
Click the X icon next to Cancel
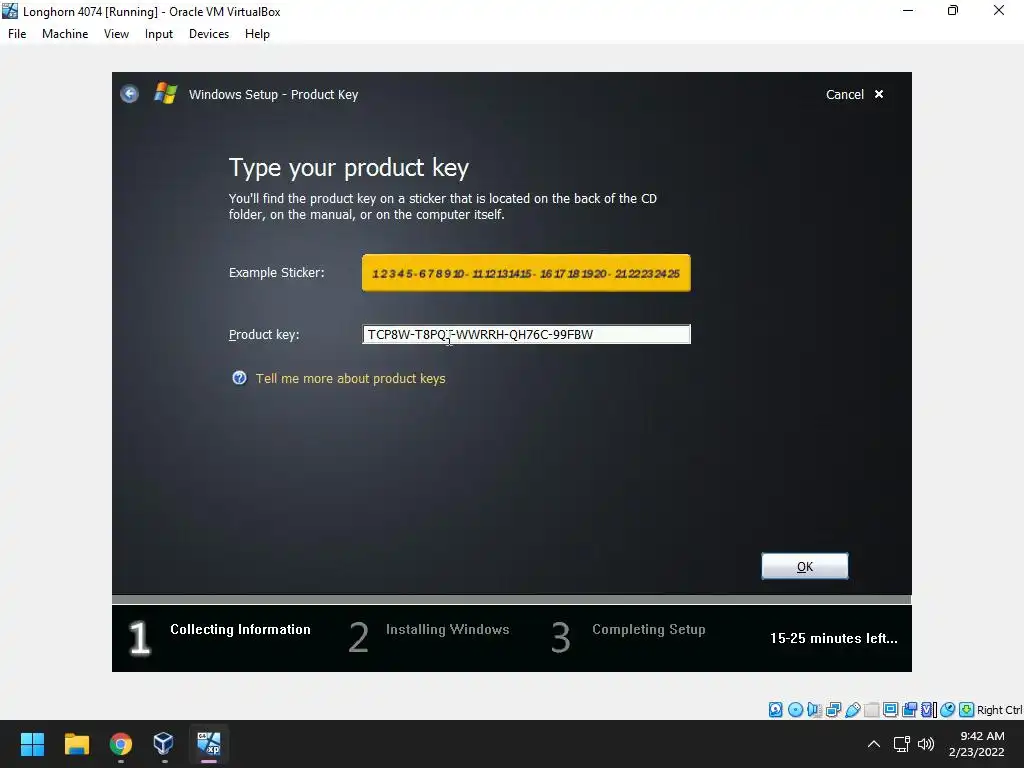point(879,94)
